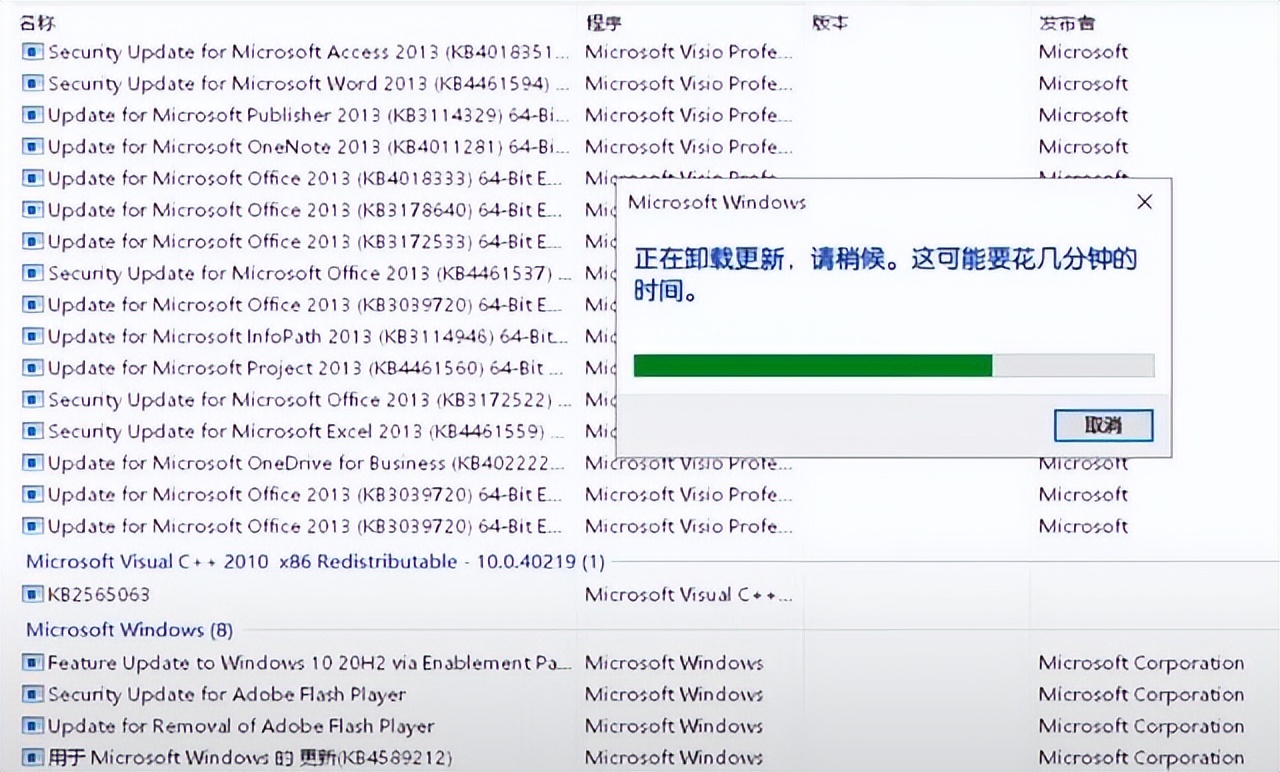The width and height of the screenshot is (1280, 772).
Task: Click the Security Update for Microsoft Word 2013 icon
Action: point(34,84)
